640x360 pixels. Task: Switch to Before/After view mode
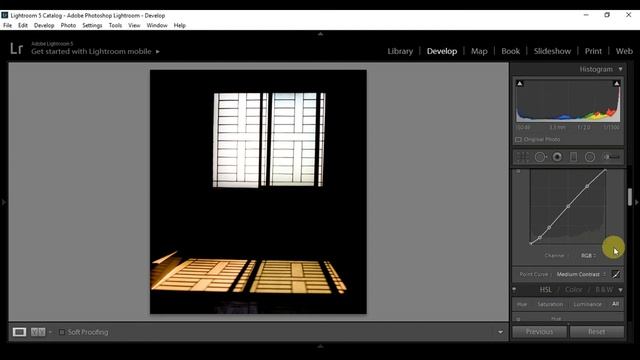[38, 332]
